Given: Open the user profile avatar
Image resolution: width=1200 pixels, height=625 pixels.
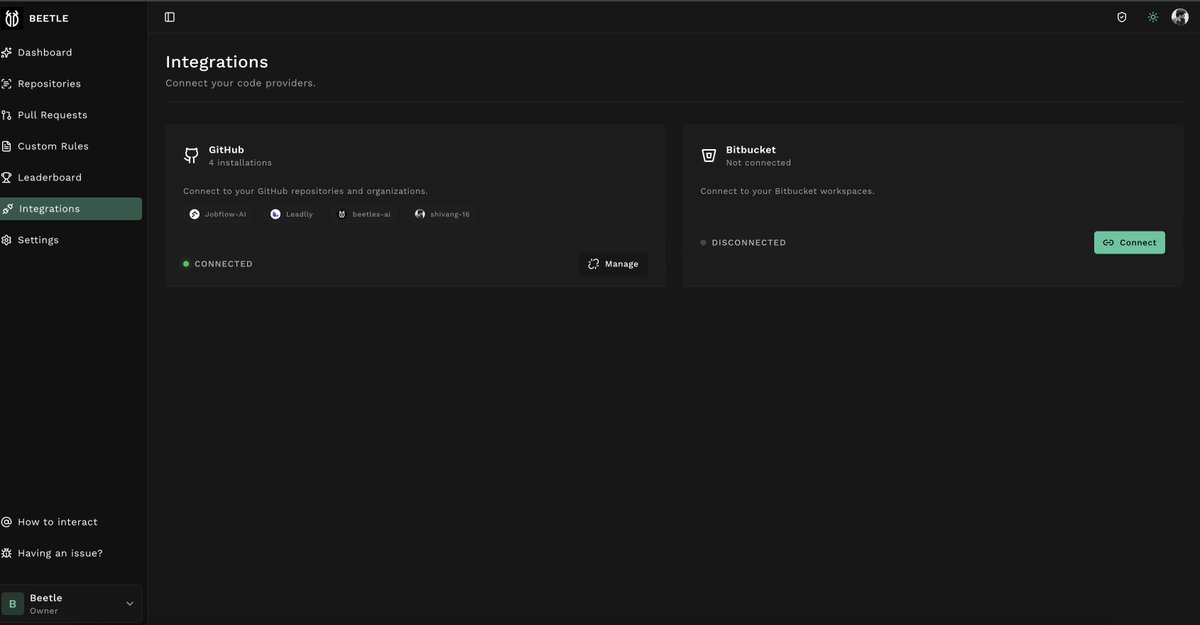Looking at the screenshot, I should click(x=1180, y=17).
